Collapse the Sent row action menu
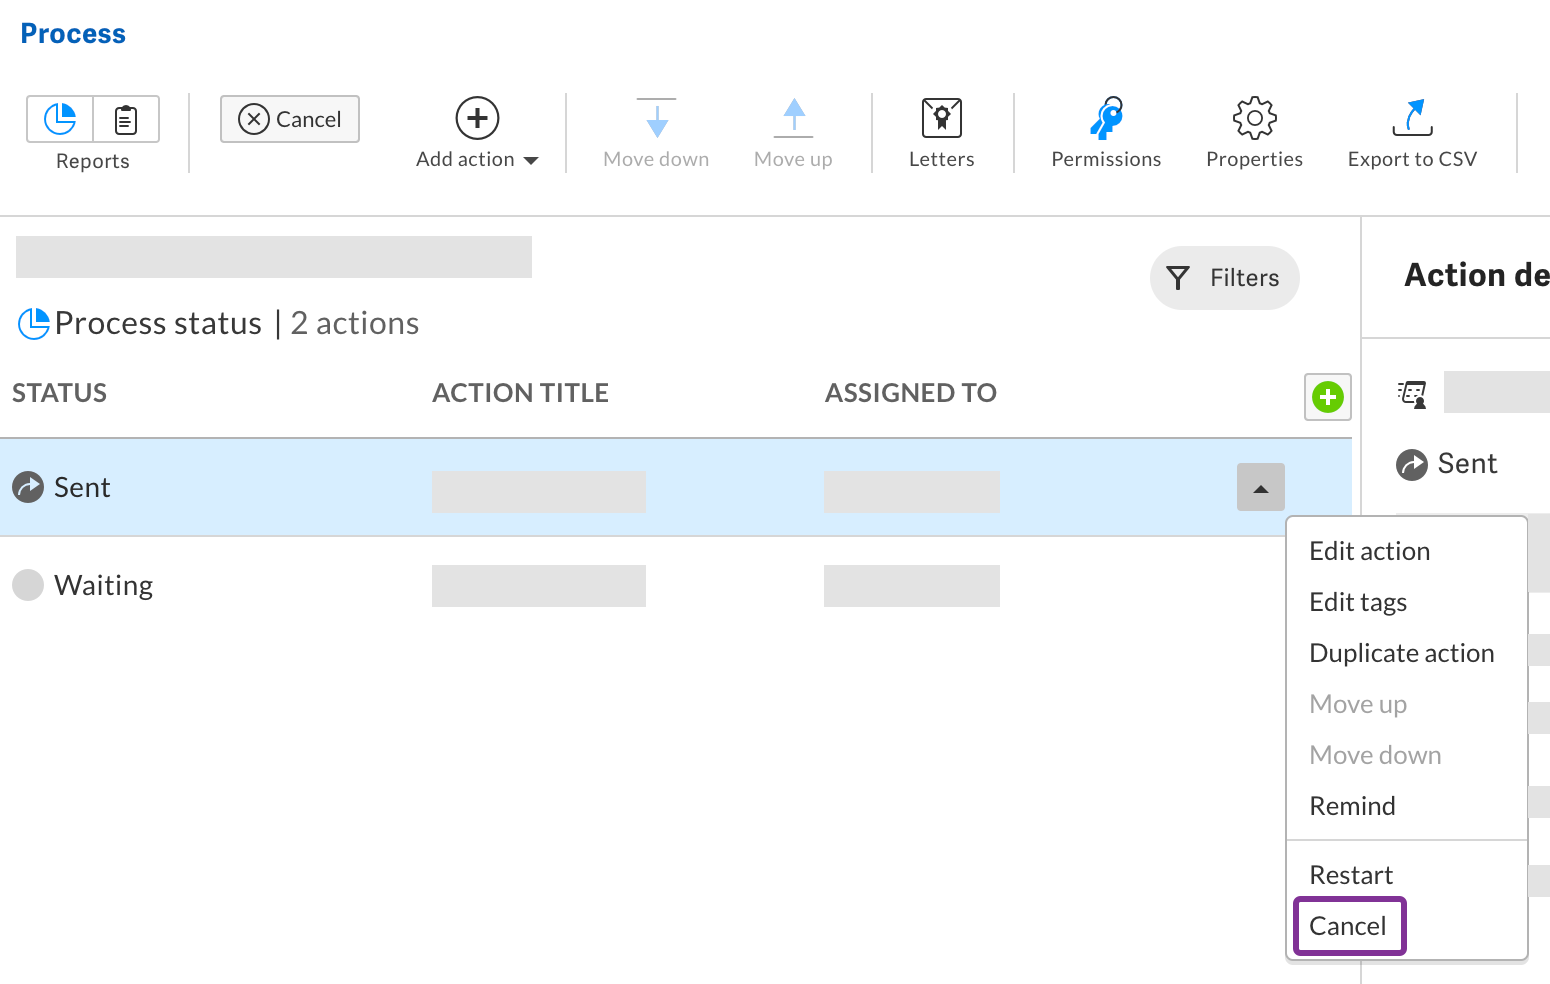Image resolution: width=1550 pixels, height=984 pixels. click(x=1260, y=487)
